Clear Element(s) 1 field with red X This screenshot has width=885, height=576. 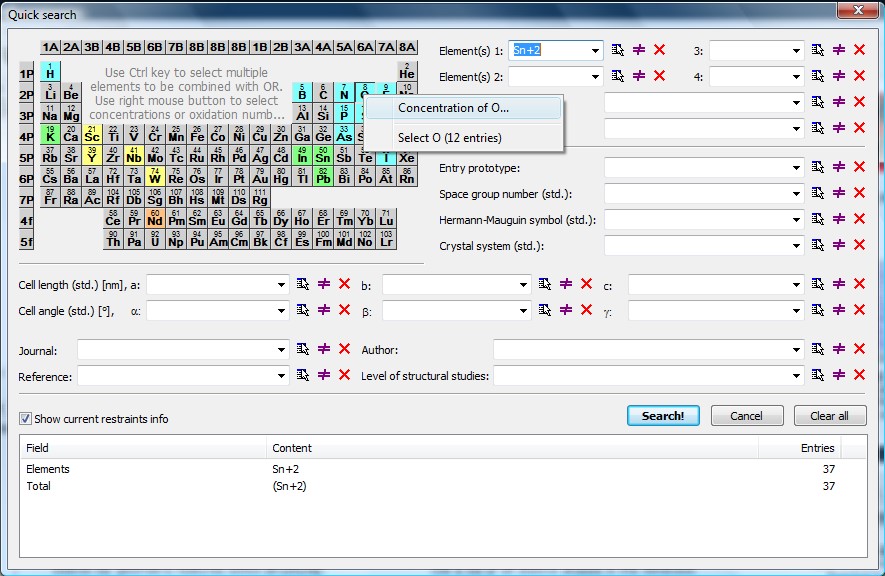(x=659, y=50)
